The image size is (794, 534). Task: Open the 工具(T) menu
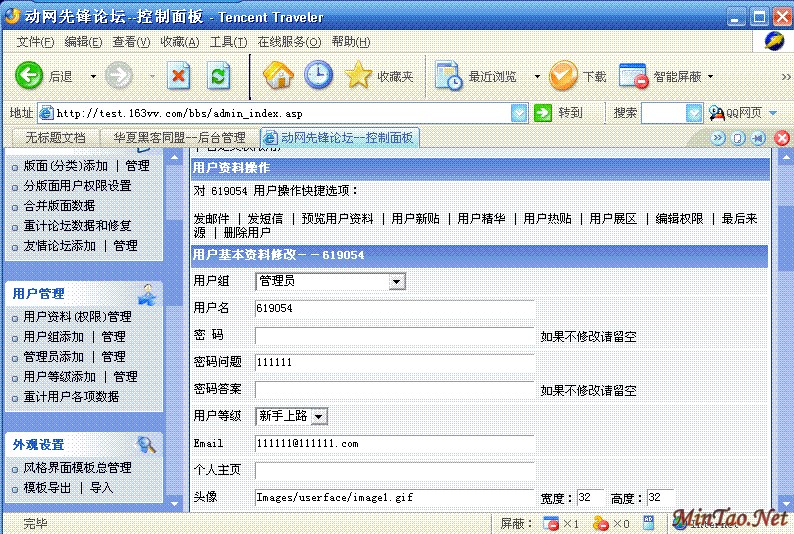click(x=228, y=41)
